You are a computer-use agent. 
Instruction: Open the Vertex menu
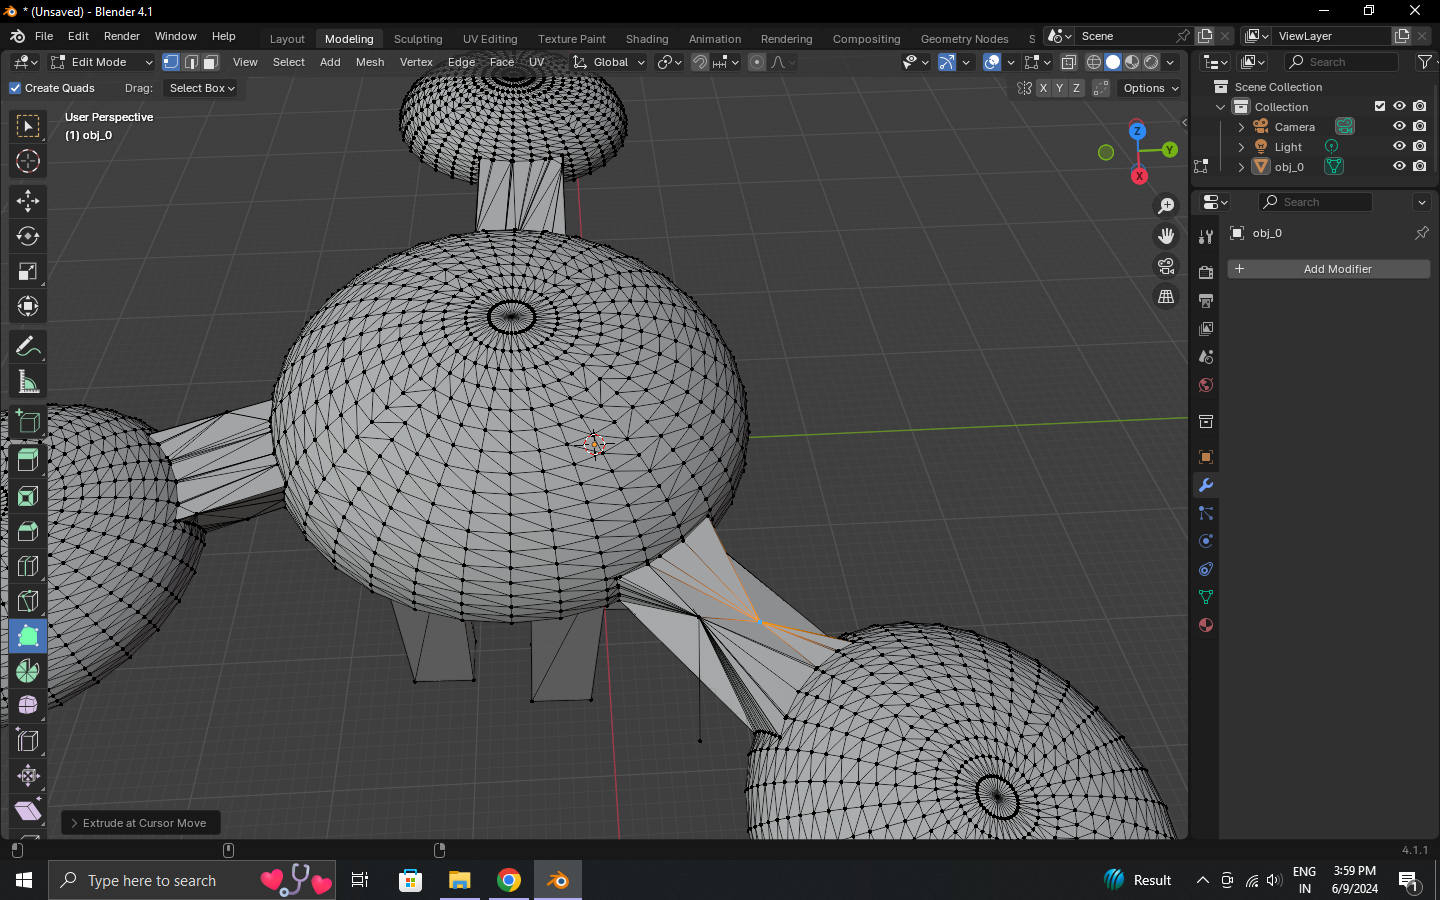coord(416,62)
